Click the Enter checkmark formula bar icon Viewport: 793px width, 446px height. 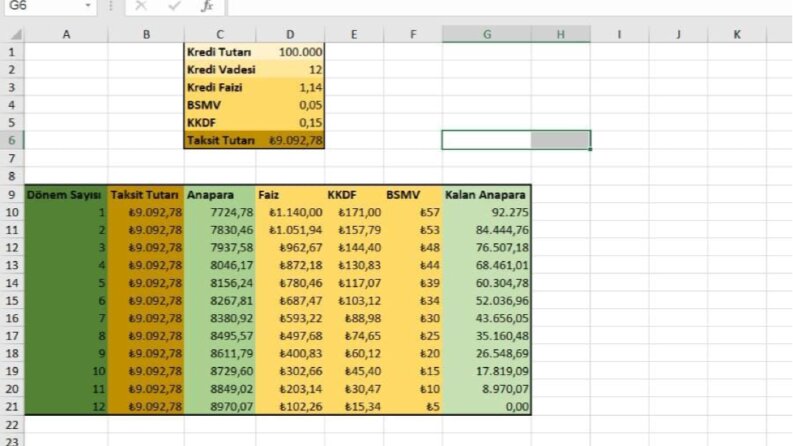(174, 6)
